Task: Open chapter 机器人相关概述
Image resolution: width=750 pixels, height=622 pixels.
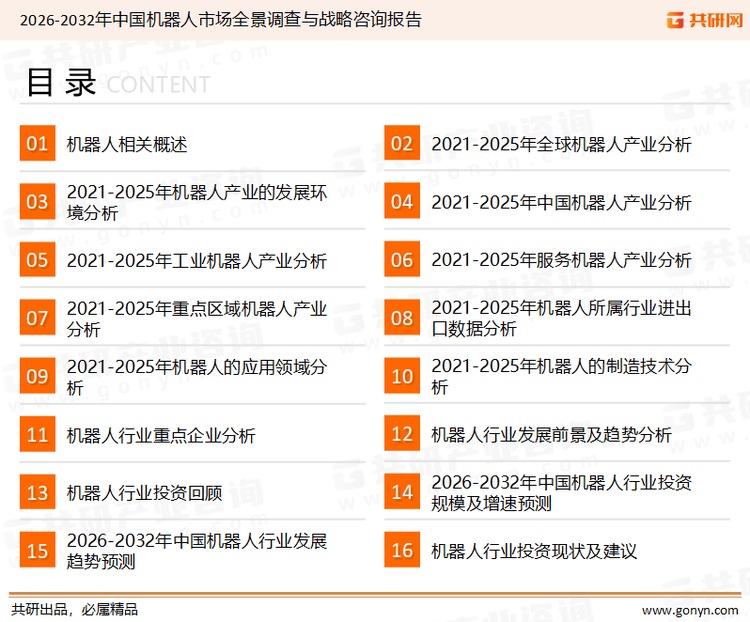Action: click(127, 144)
